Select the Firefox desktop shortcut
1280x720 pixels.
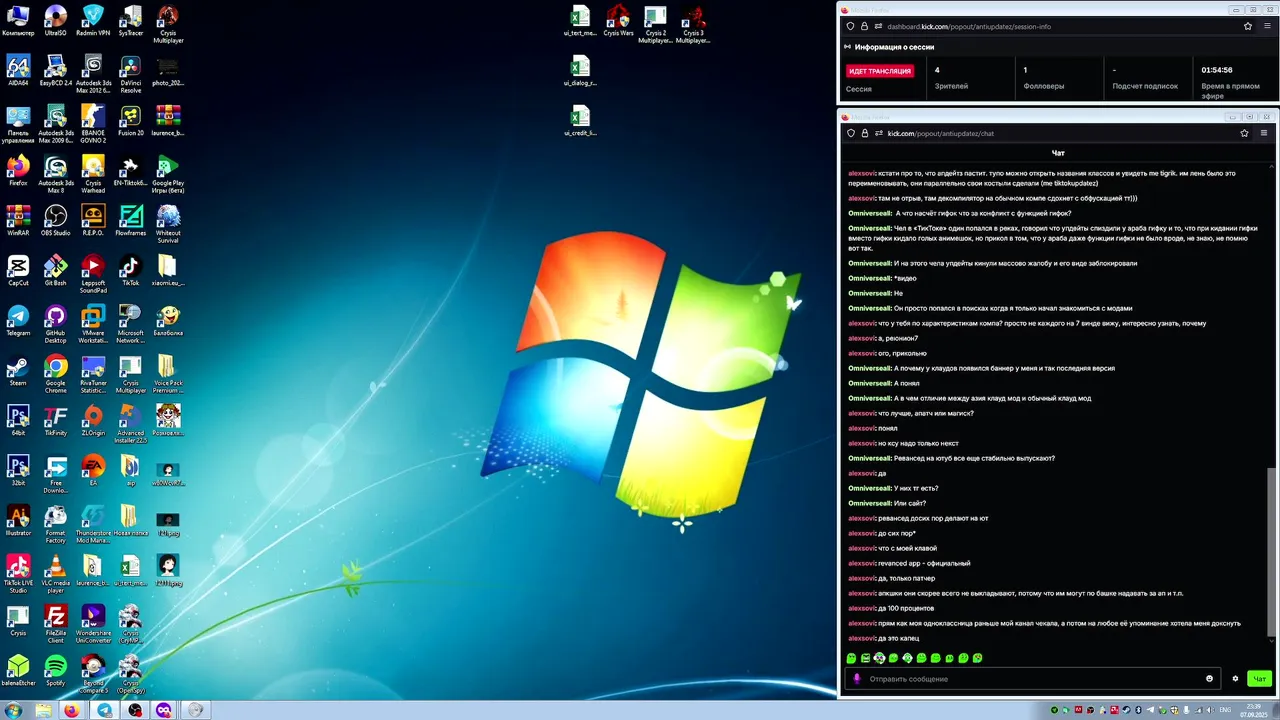[18, 171]
